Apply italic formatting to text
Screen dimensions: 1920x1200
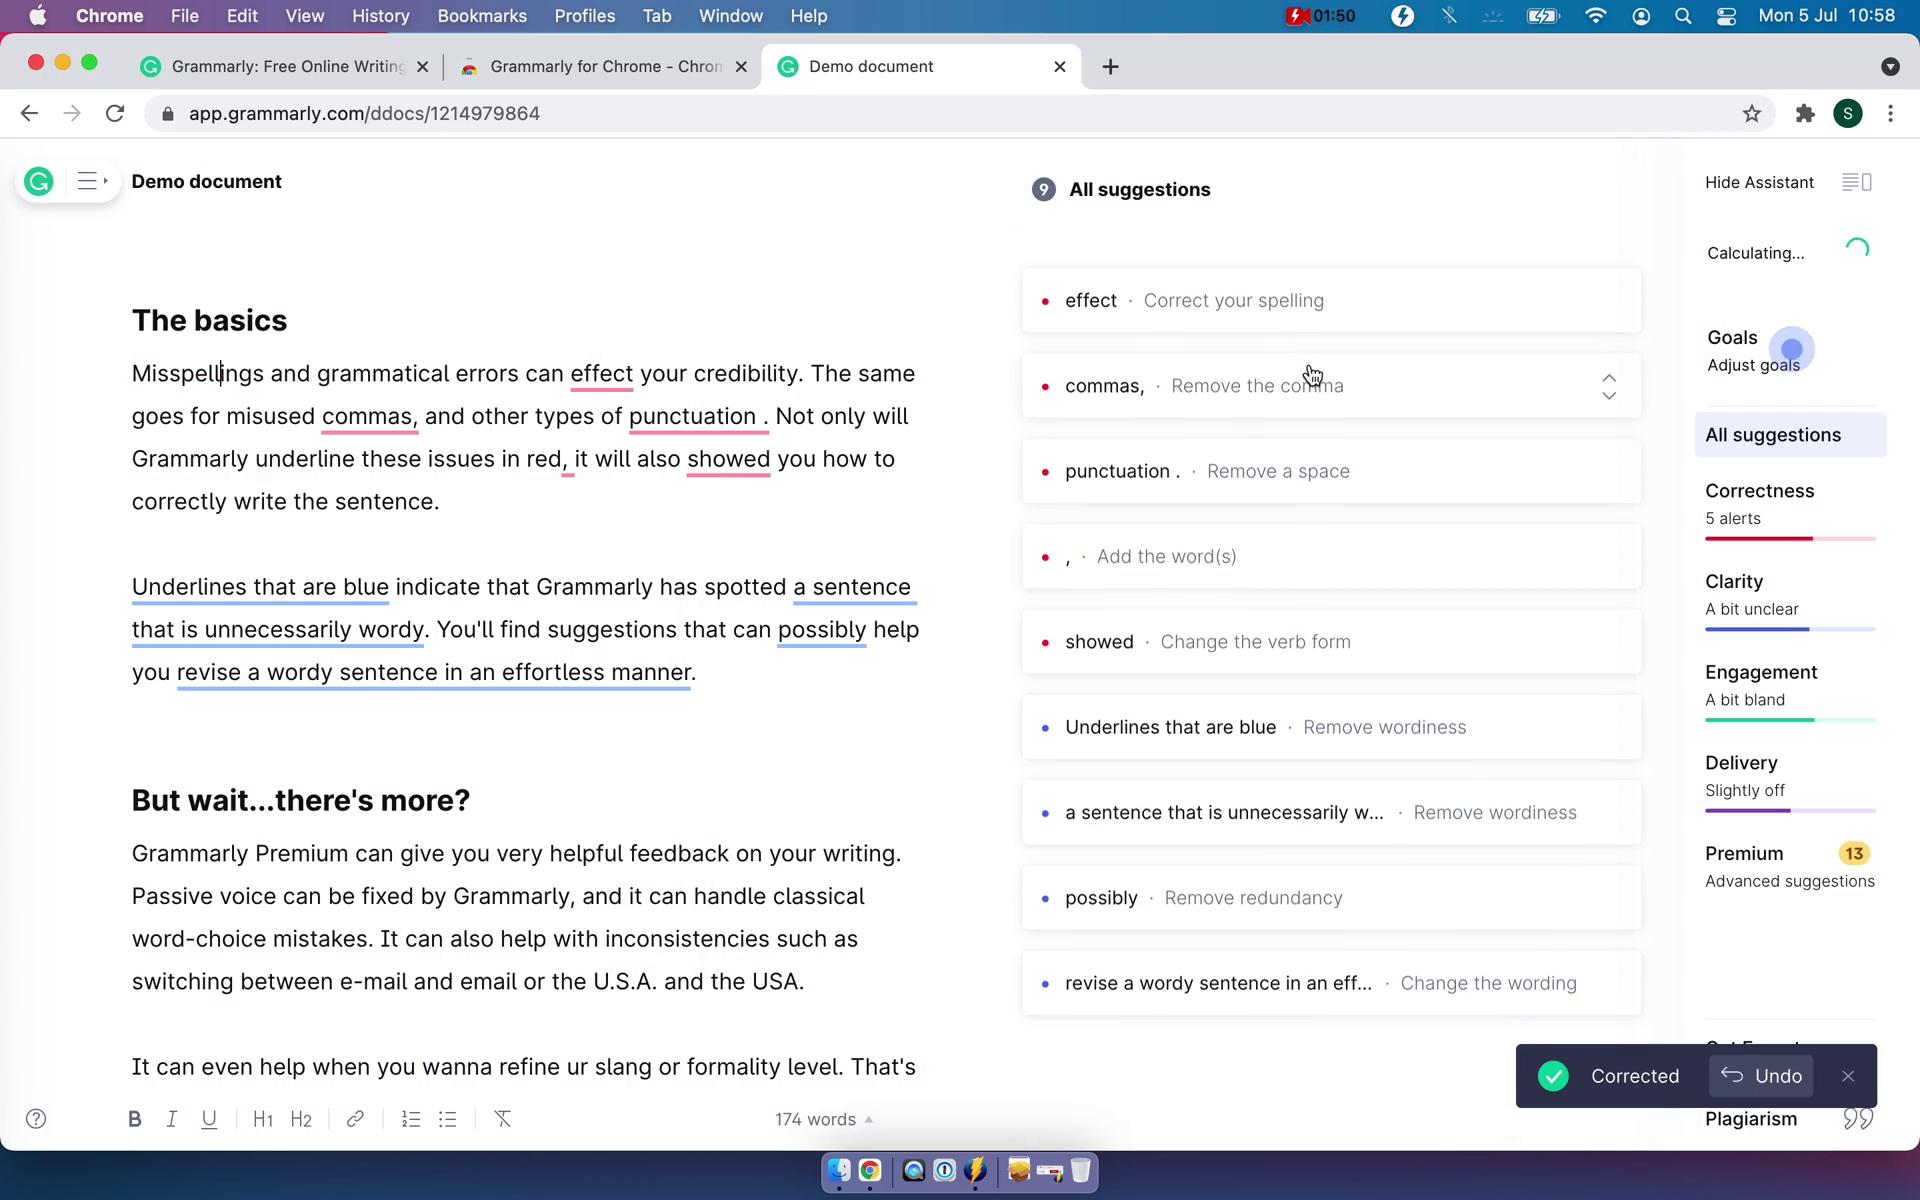172,1119
